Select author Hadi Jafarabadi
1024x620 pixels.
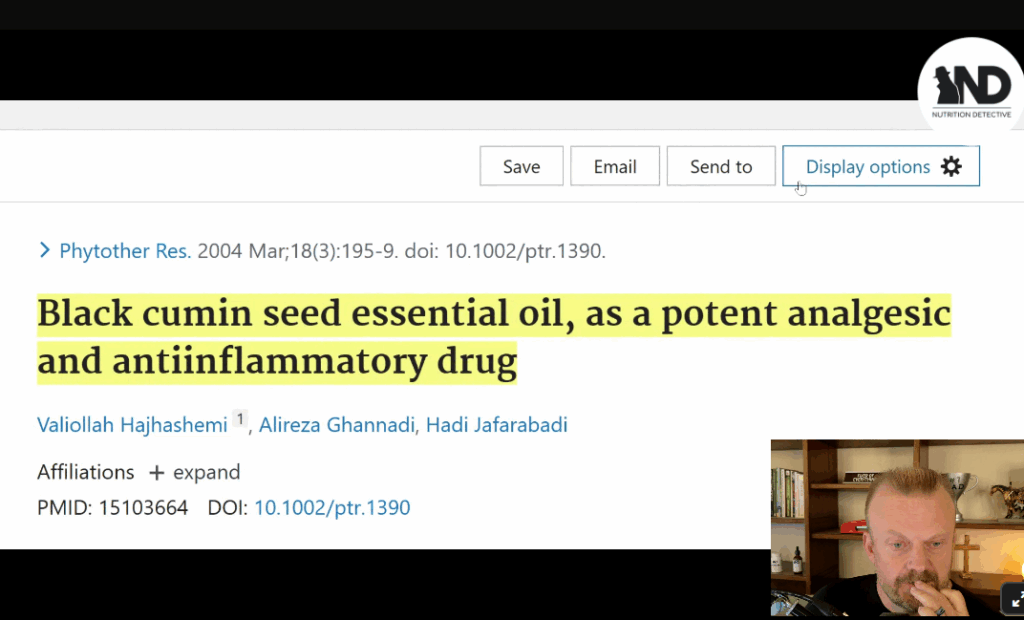pyautogui.click(x=496, y=425)
